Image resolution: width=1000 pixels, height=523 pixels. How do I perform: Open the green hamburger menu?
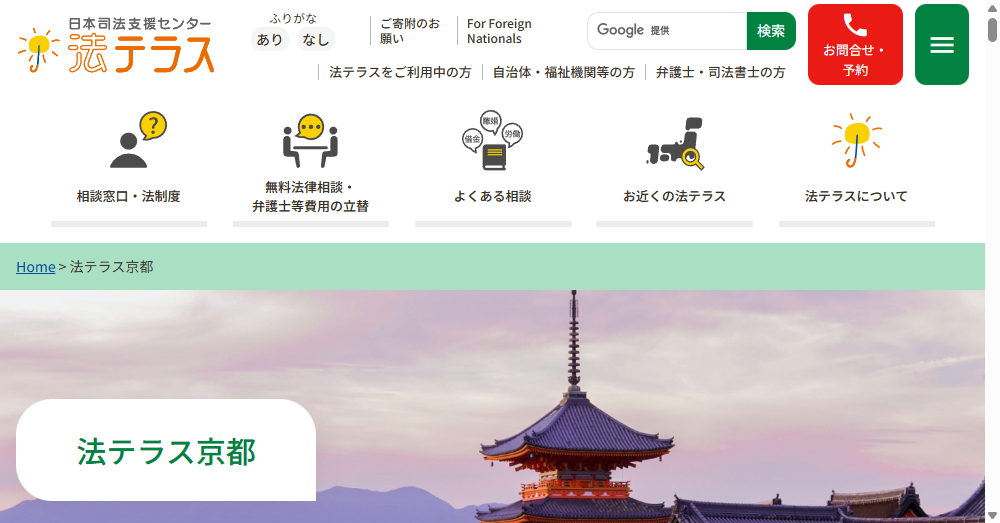pos(941,45)
